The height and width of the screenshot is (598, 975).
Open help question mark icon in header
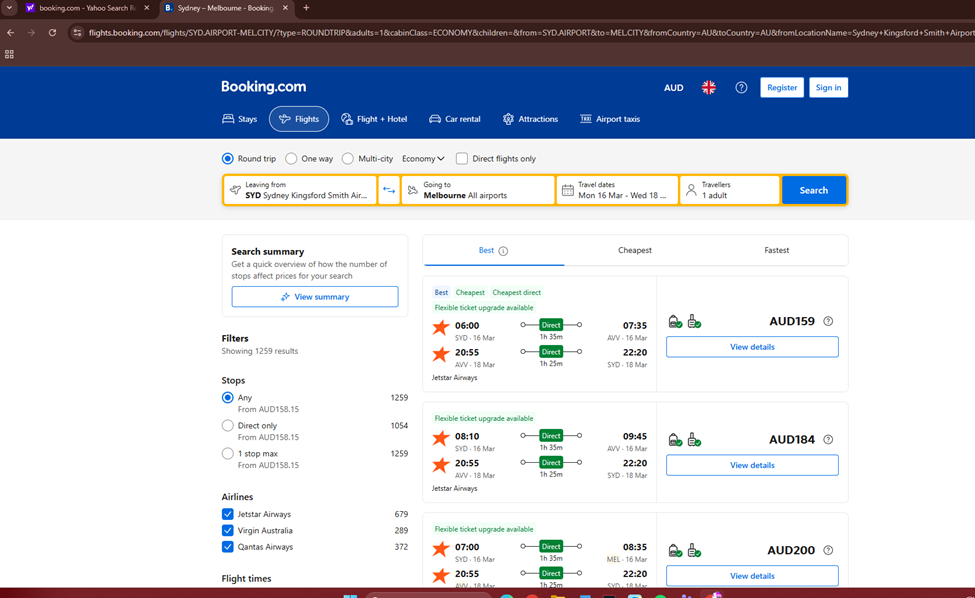tap(741, 88)
